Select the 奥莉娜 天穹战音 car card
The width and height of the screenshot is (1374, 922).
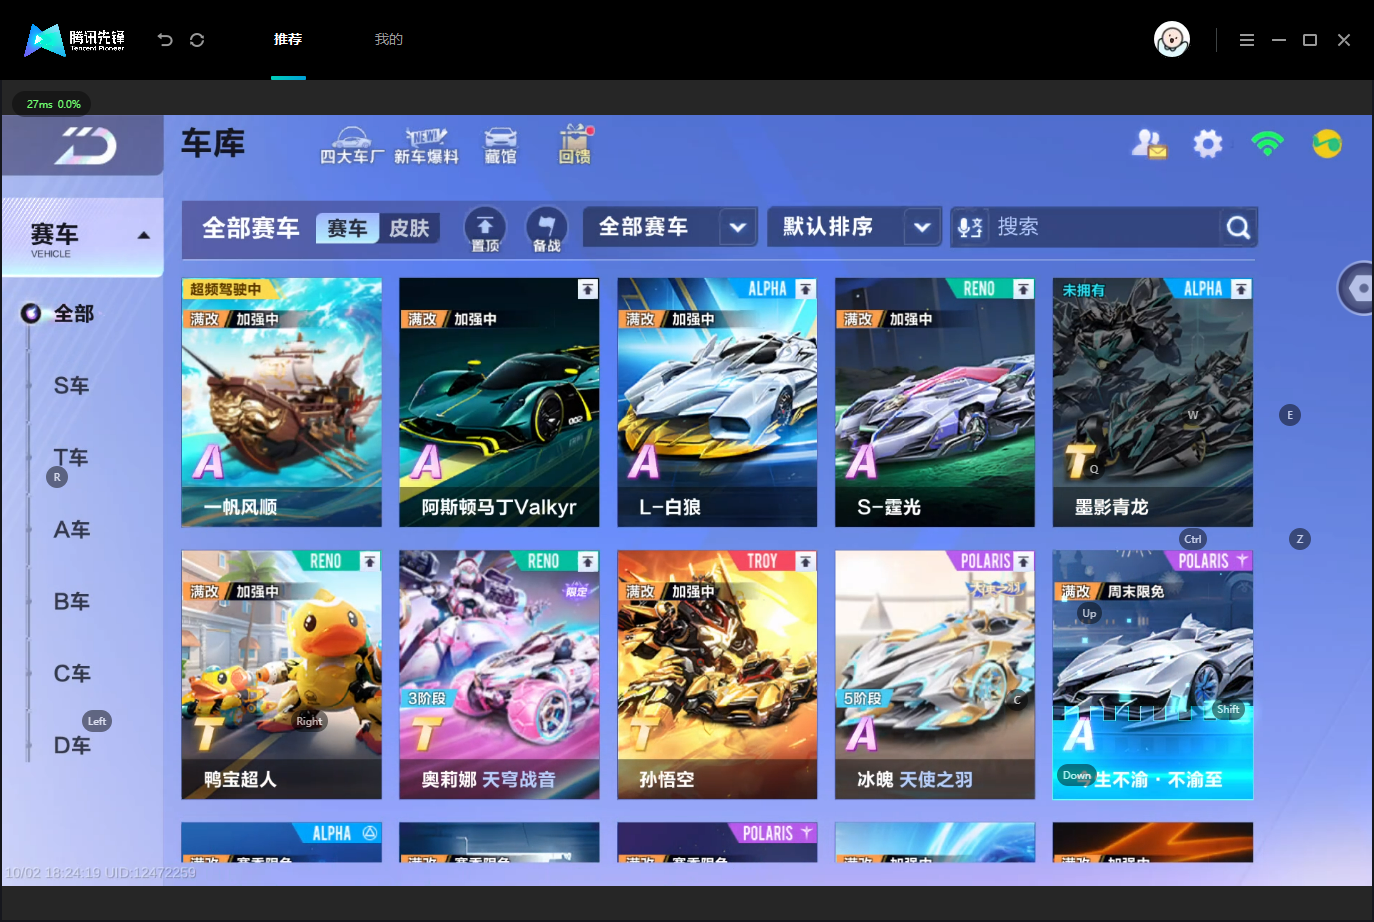499,674
